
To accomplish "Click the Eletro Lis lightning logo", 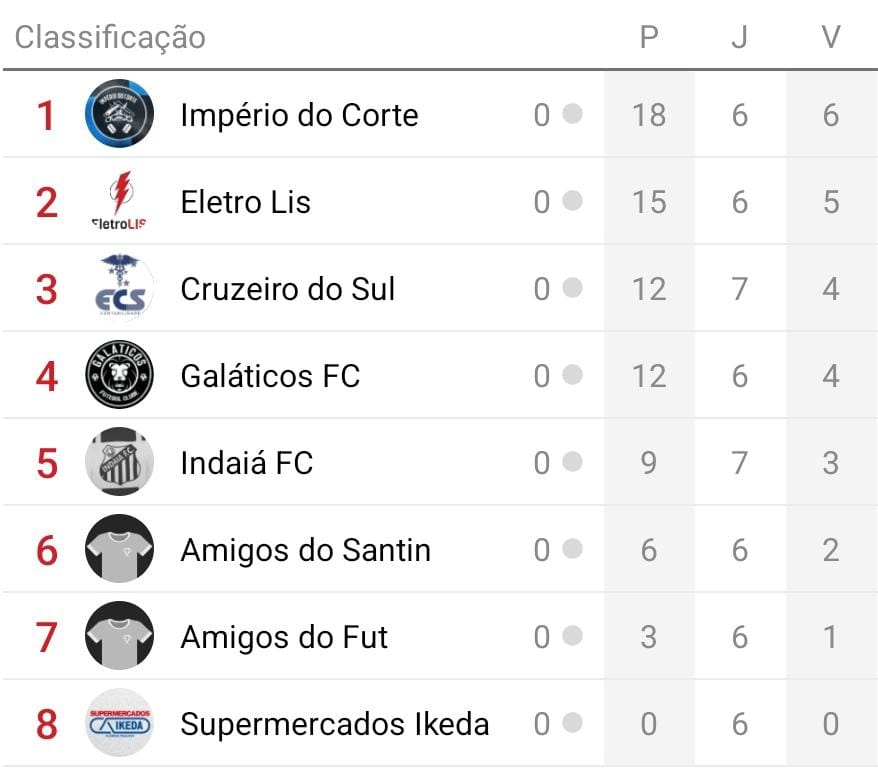I will (119, 201).
